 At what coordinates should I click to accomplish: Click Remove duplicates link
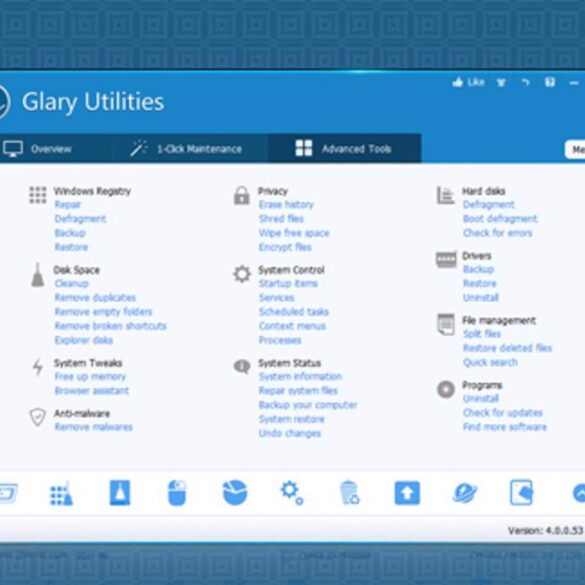click(95, 297)
